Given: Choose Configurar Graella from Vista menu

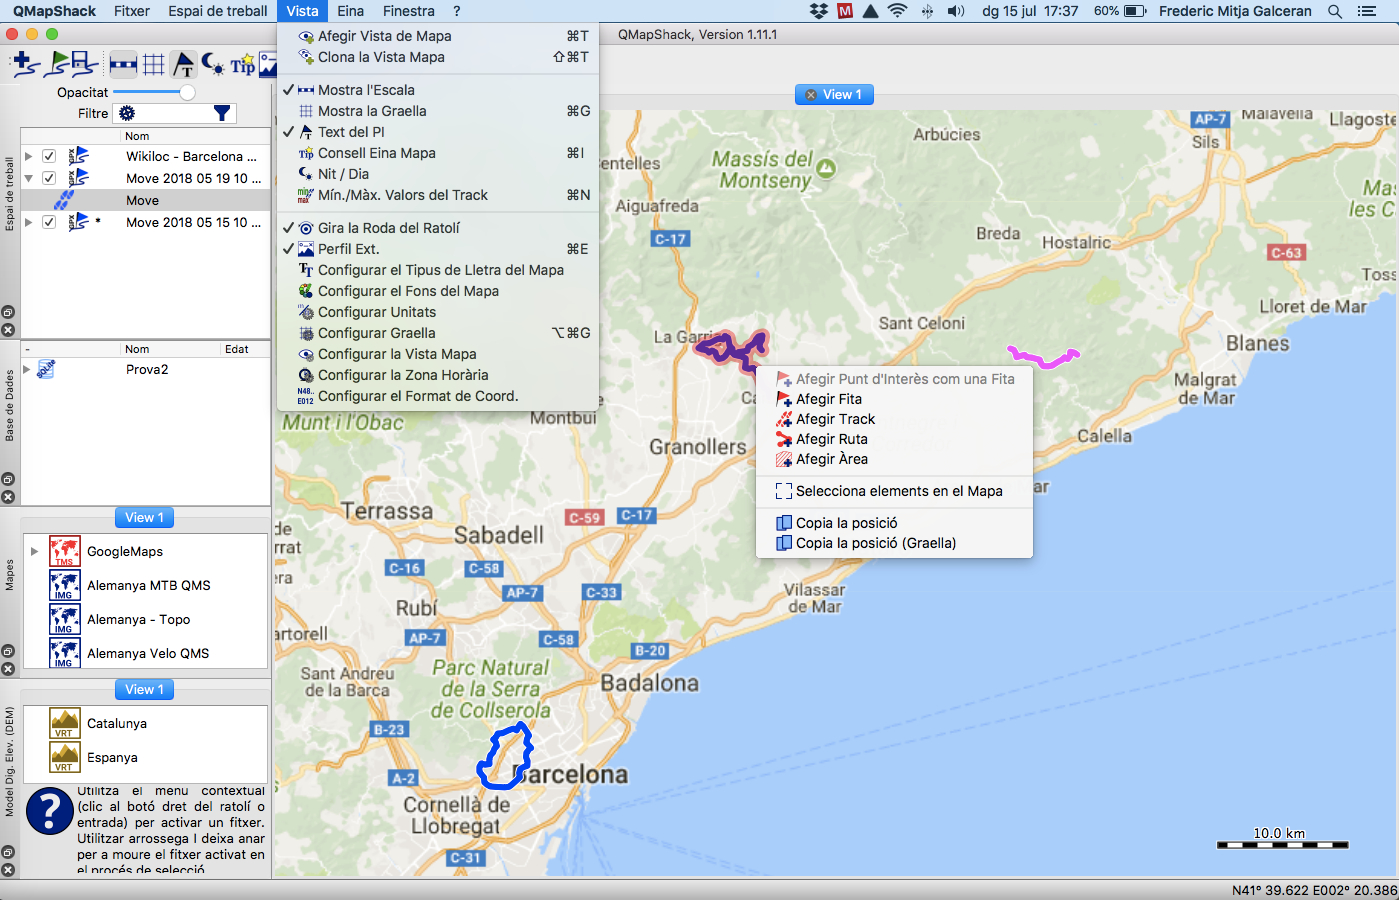Looking at the screenshot, I should pyautogui.click(x=376, y=333).
